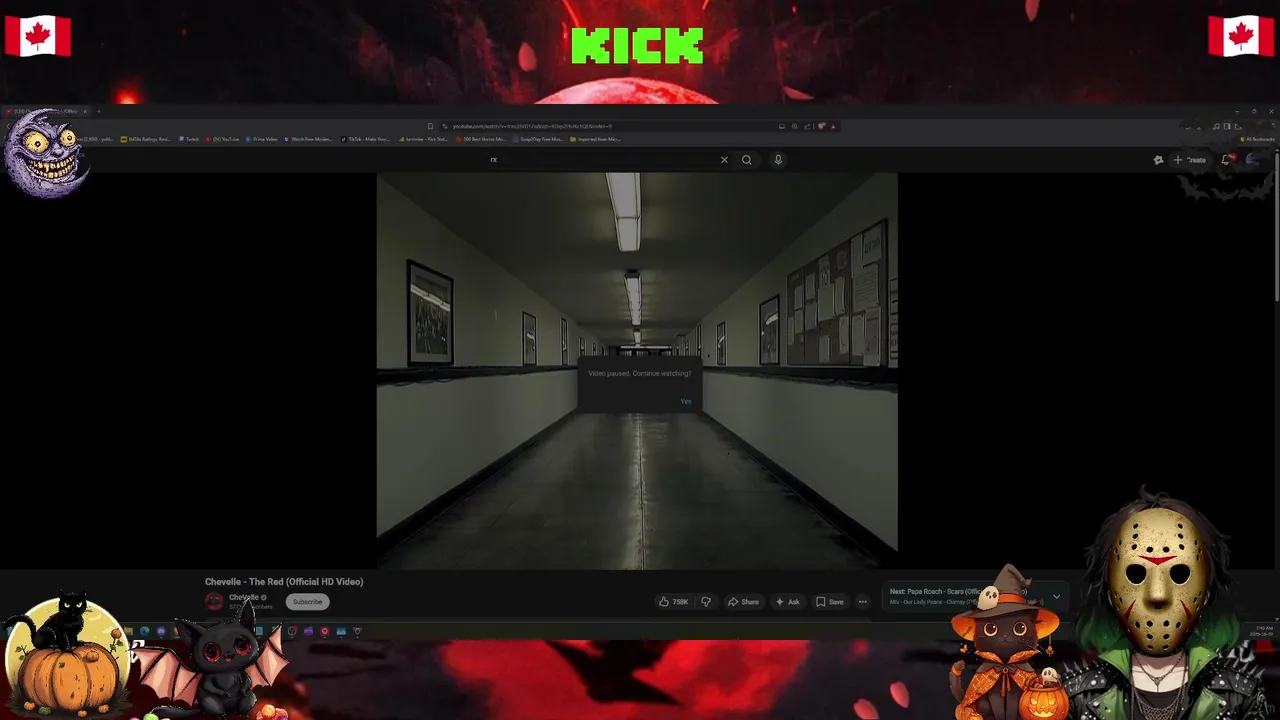Open a new browser tab with plus
The width and height of the screenshot is (1280, 720).
[98, 111]
